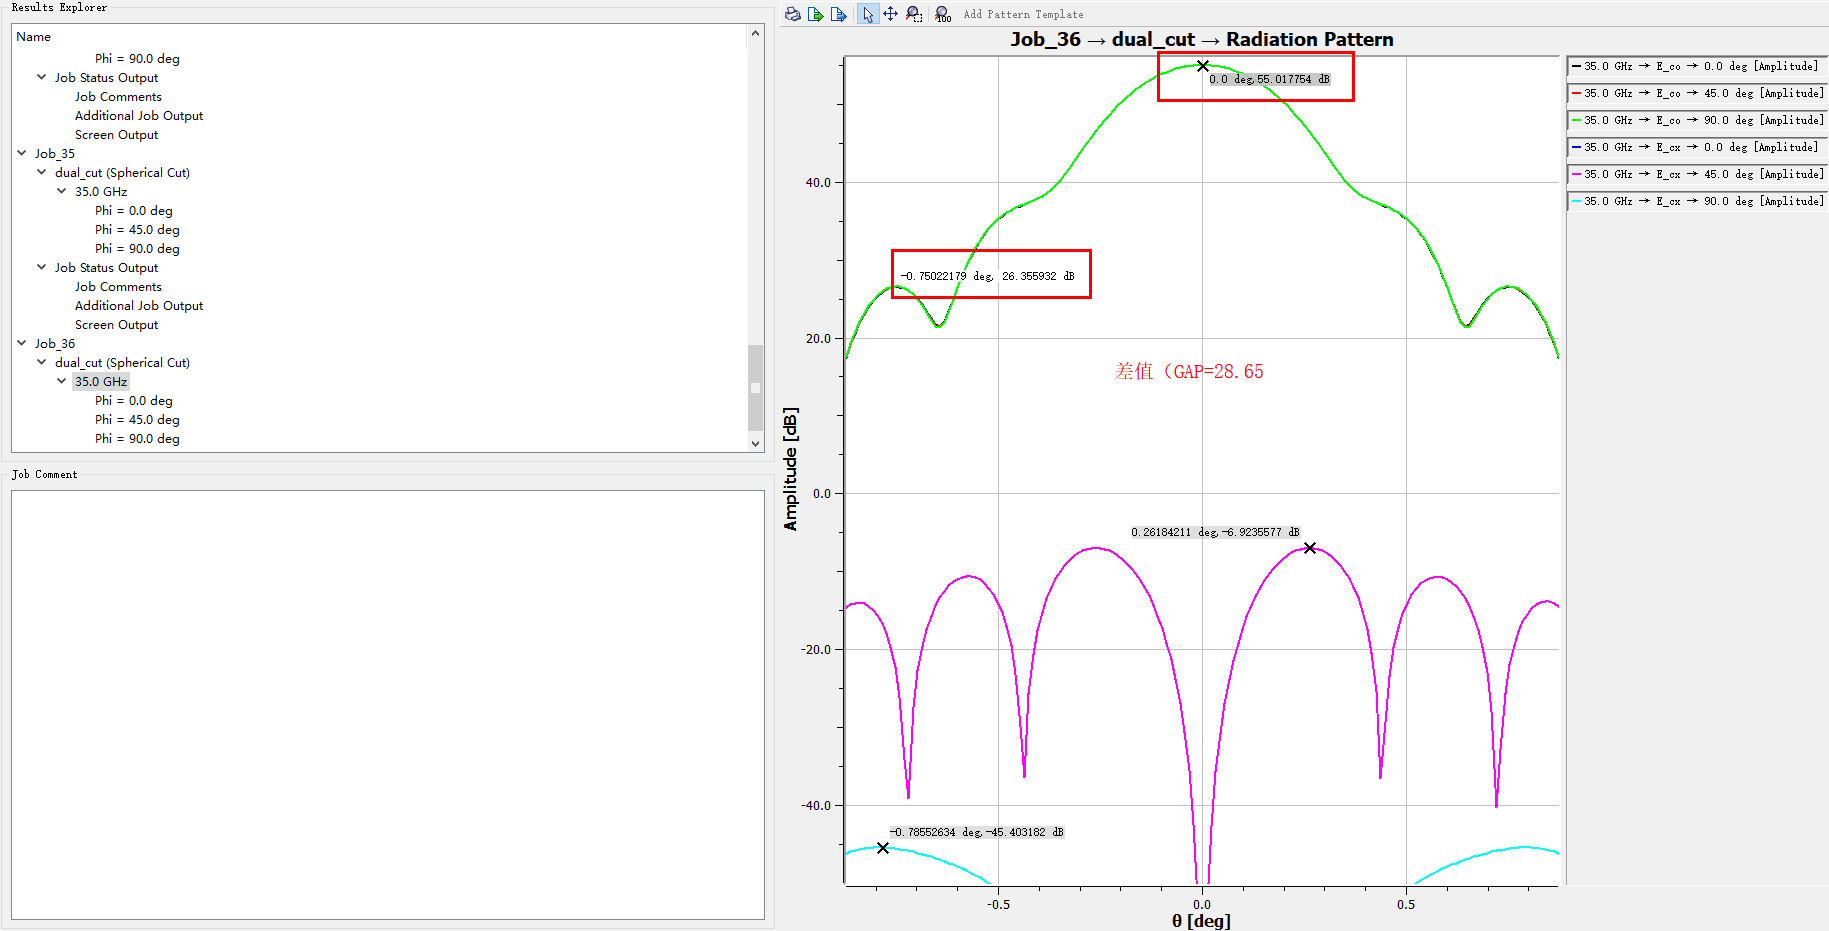The height and width of the screenshot is (931, 1829).
Task: Select legend entry E_cx 45.0 deg
Action: tap(1696, 174)
